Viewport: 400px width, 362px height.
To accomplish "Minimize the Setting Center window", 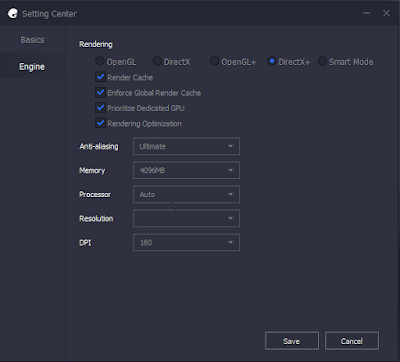I will tap(367, 13).
